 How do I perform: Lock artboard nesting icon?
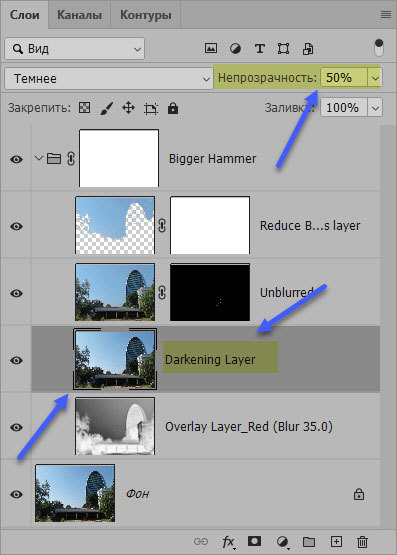tap(151, 108)
